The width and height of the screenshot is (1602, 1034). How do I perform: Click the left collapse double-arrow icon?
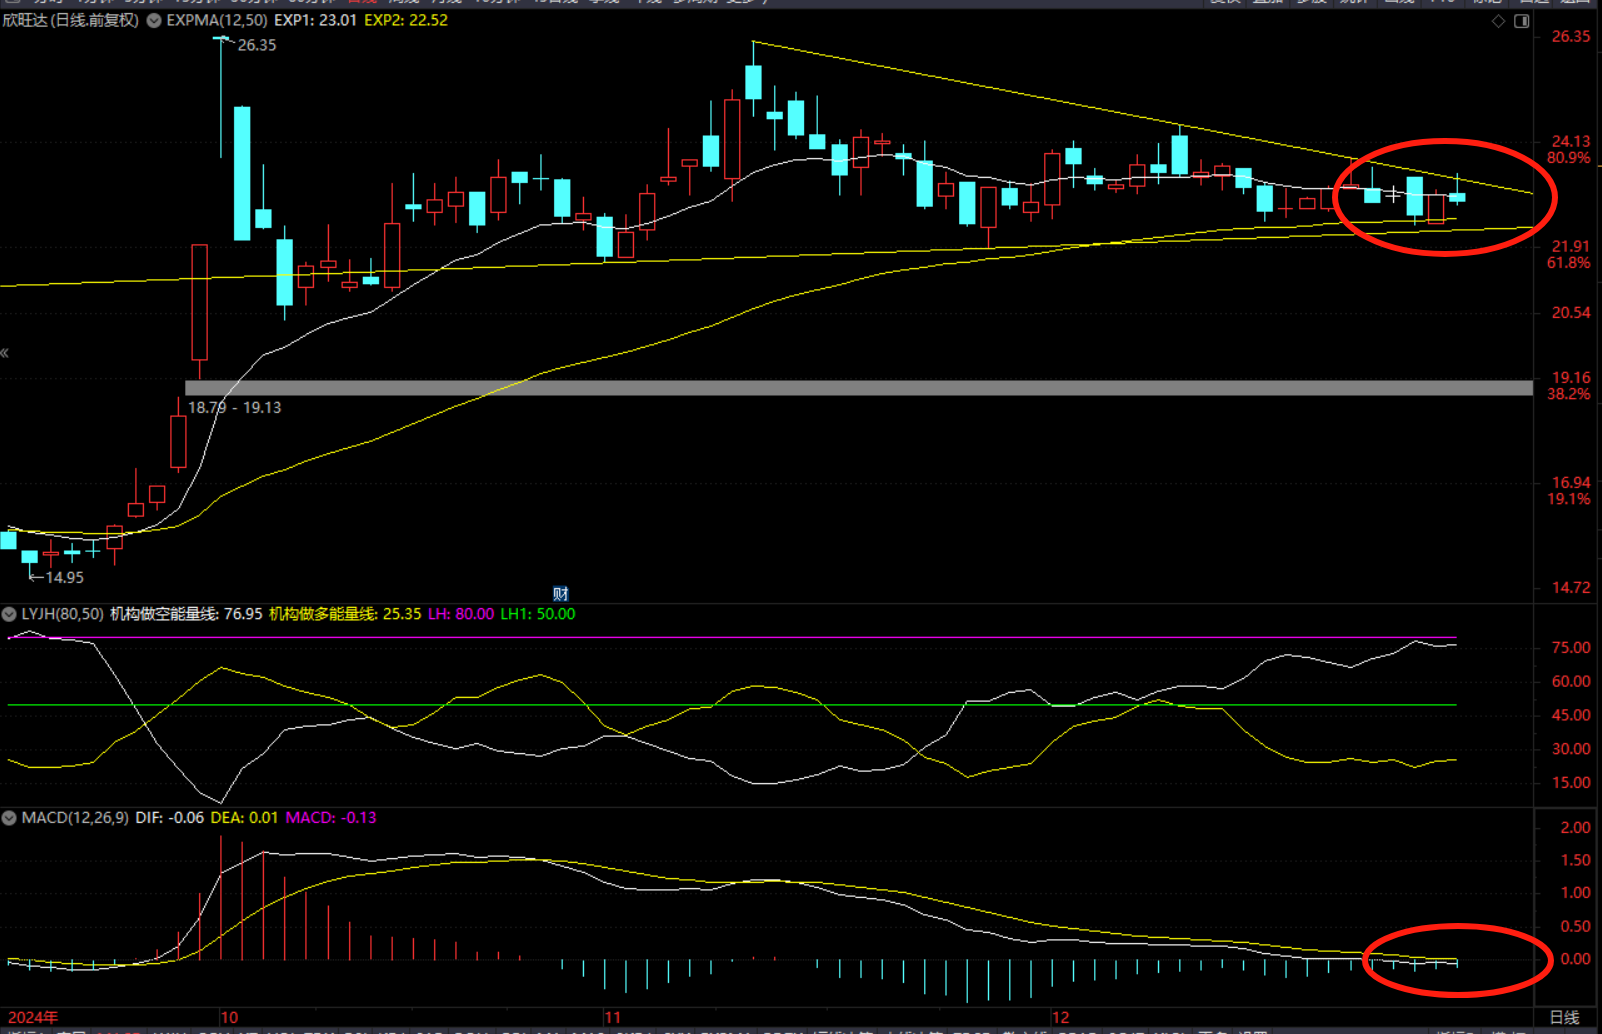click(x=5, y=353)
